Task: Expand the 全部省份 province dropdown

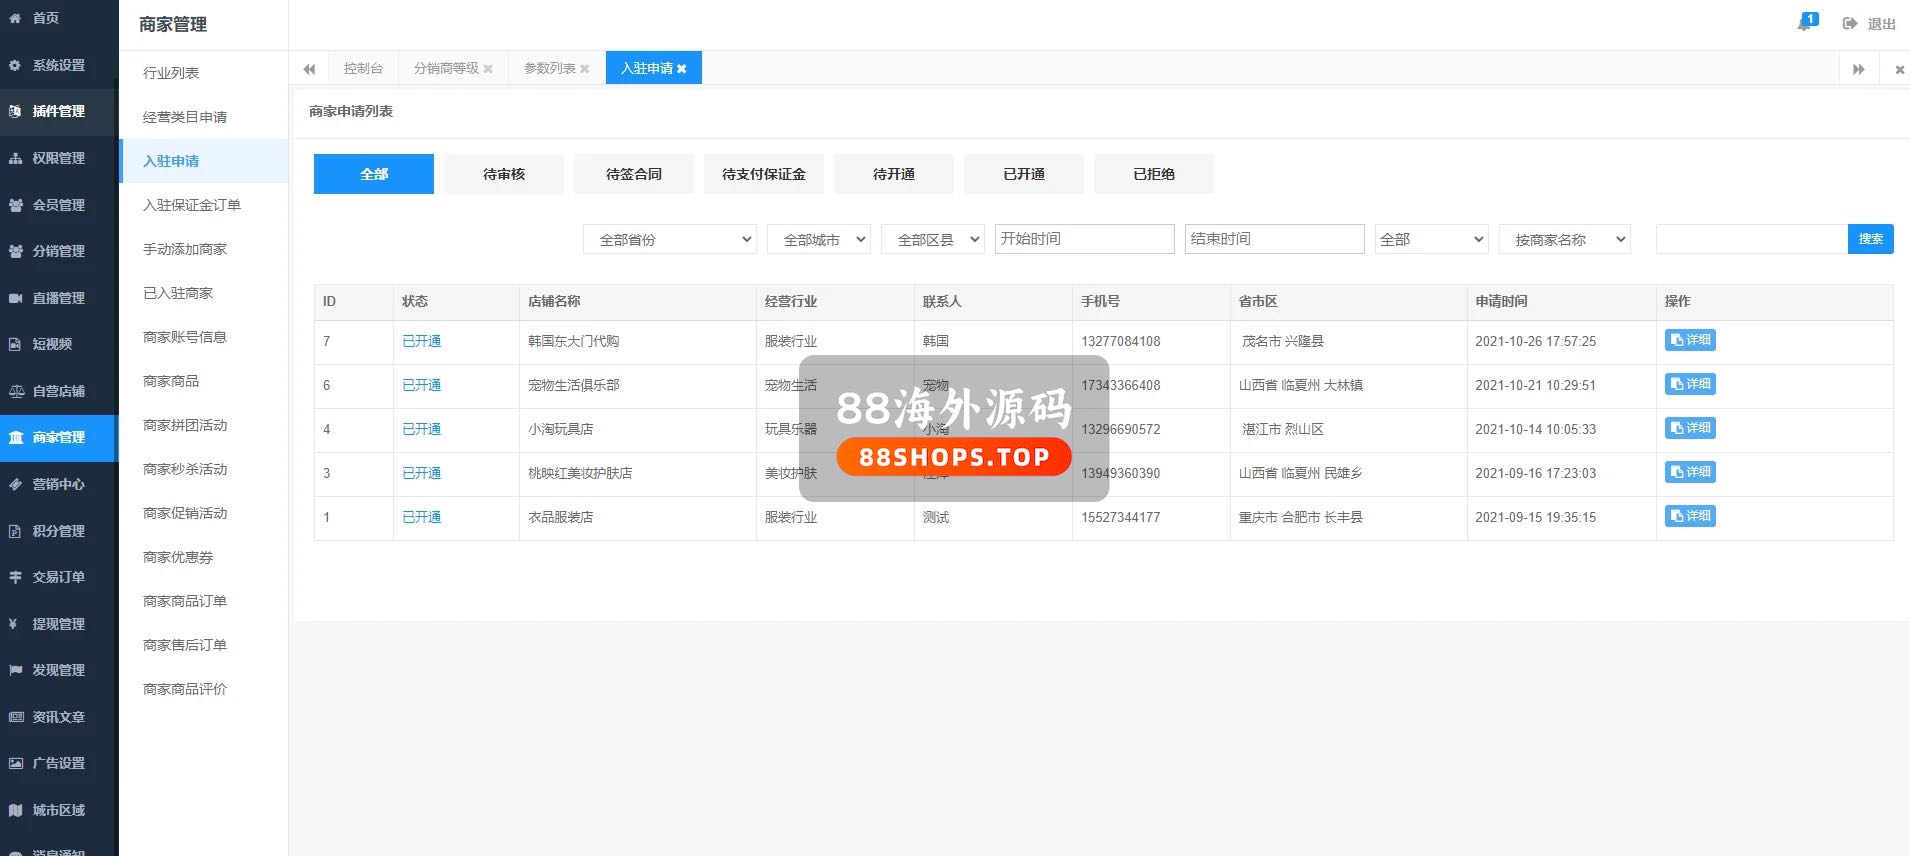Action: [x=669, y=240]
